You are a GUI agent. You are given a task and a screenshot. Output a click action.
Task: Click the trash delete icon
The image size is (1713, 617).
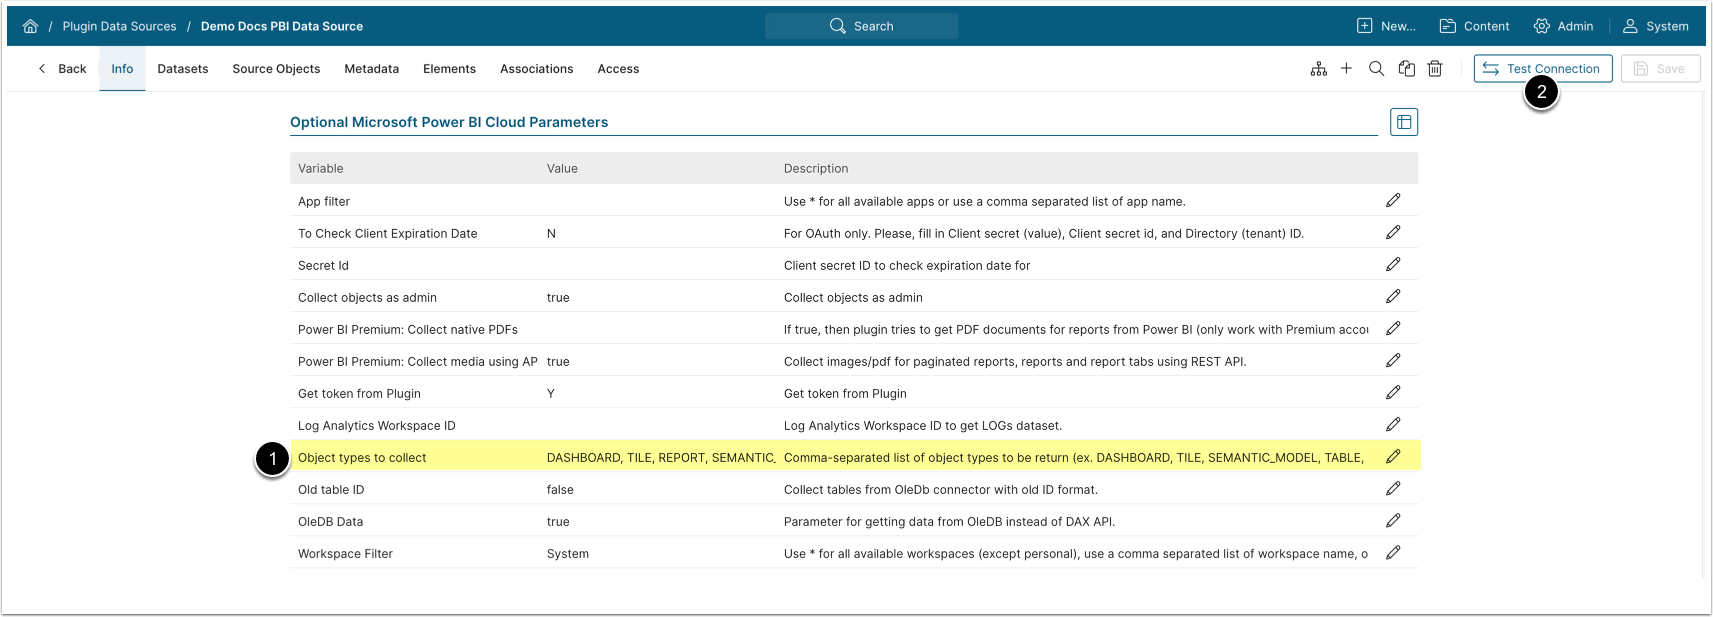1435,69
